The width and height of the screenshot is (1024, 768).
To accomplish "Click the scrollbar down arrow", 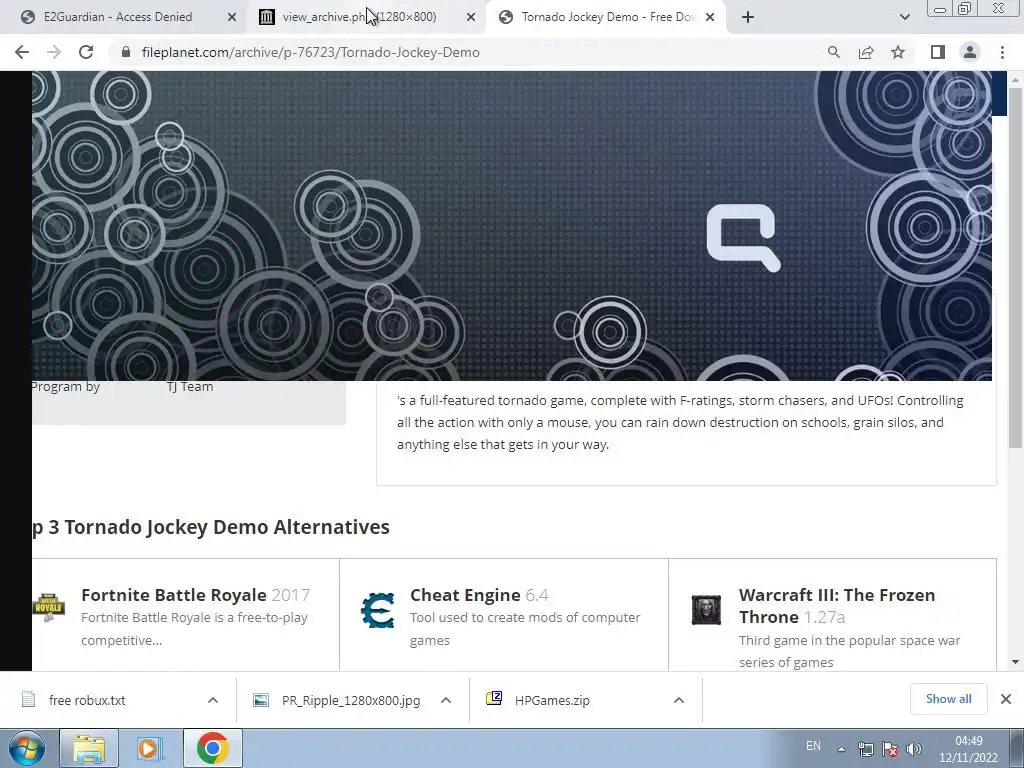I will [x=1015, y=662].
